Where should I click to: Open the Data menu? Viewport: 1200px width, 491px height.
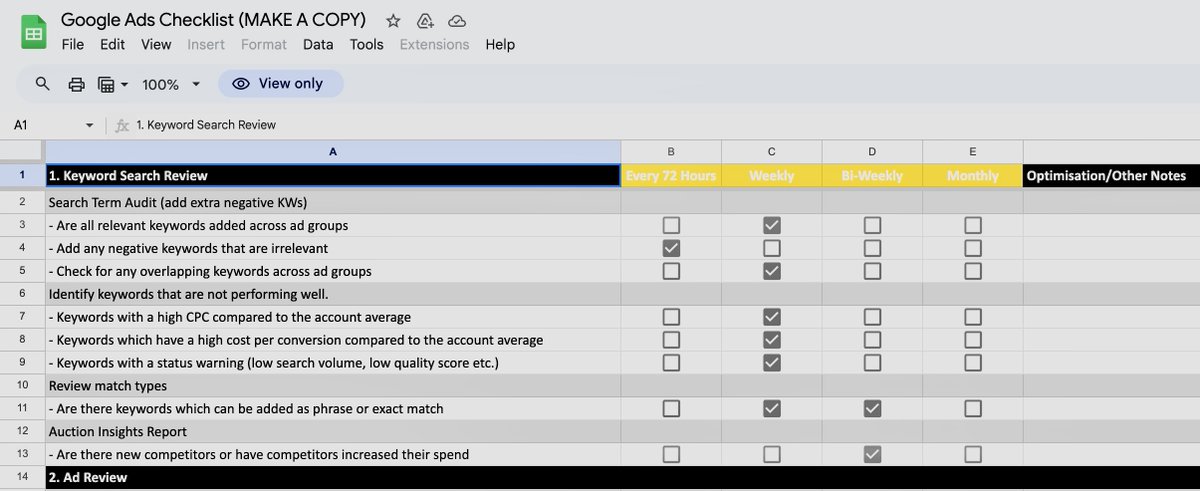pyautogui.click(x=318, y=44)
